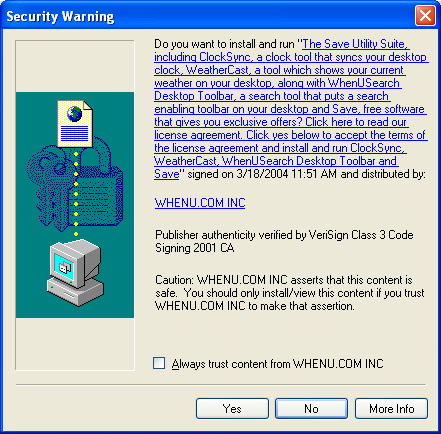Enable Always trust content from WHENU.COM checkbox
This screenshot has height=434, width=441.
(159, 363)
